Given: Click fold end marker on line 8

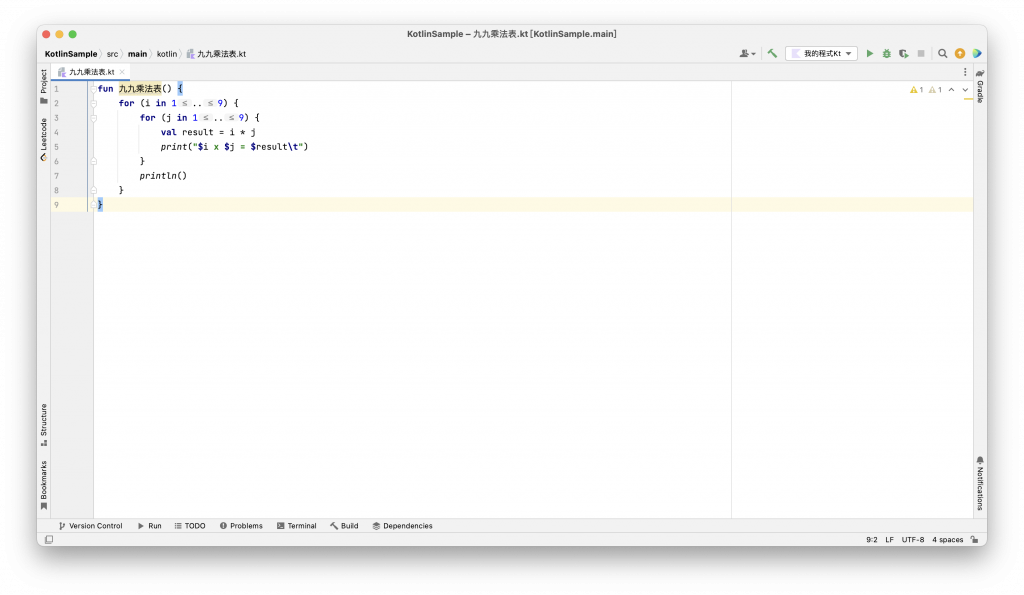Looking at the screenshot, I should point(93,190).
